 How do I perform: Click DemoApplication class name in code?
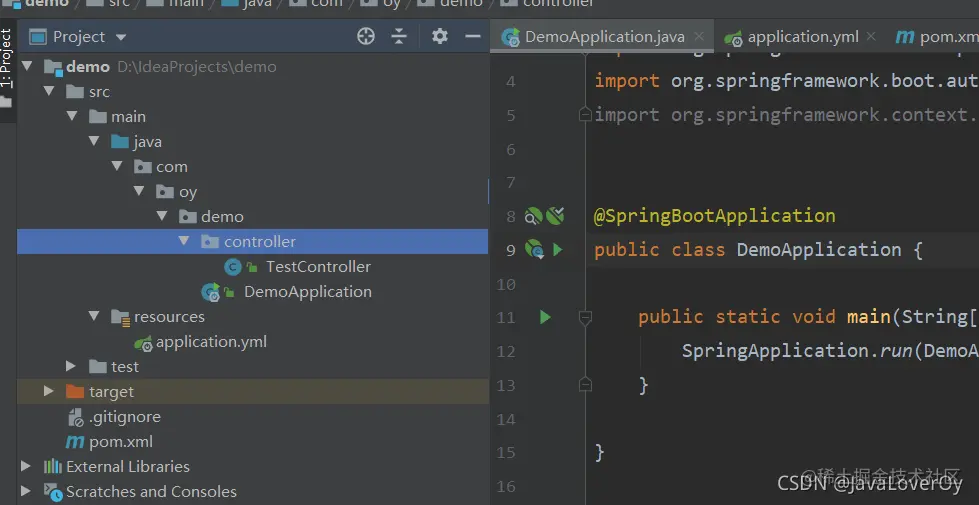coord(819,250)
